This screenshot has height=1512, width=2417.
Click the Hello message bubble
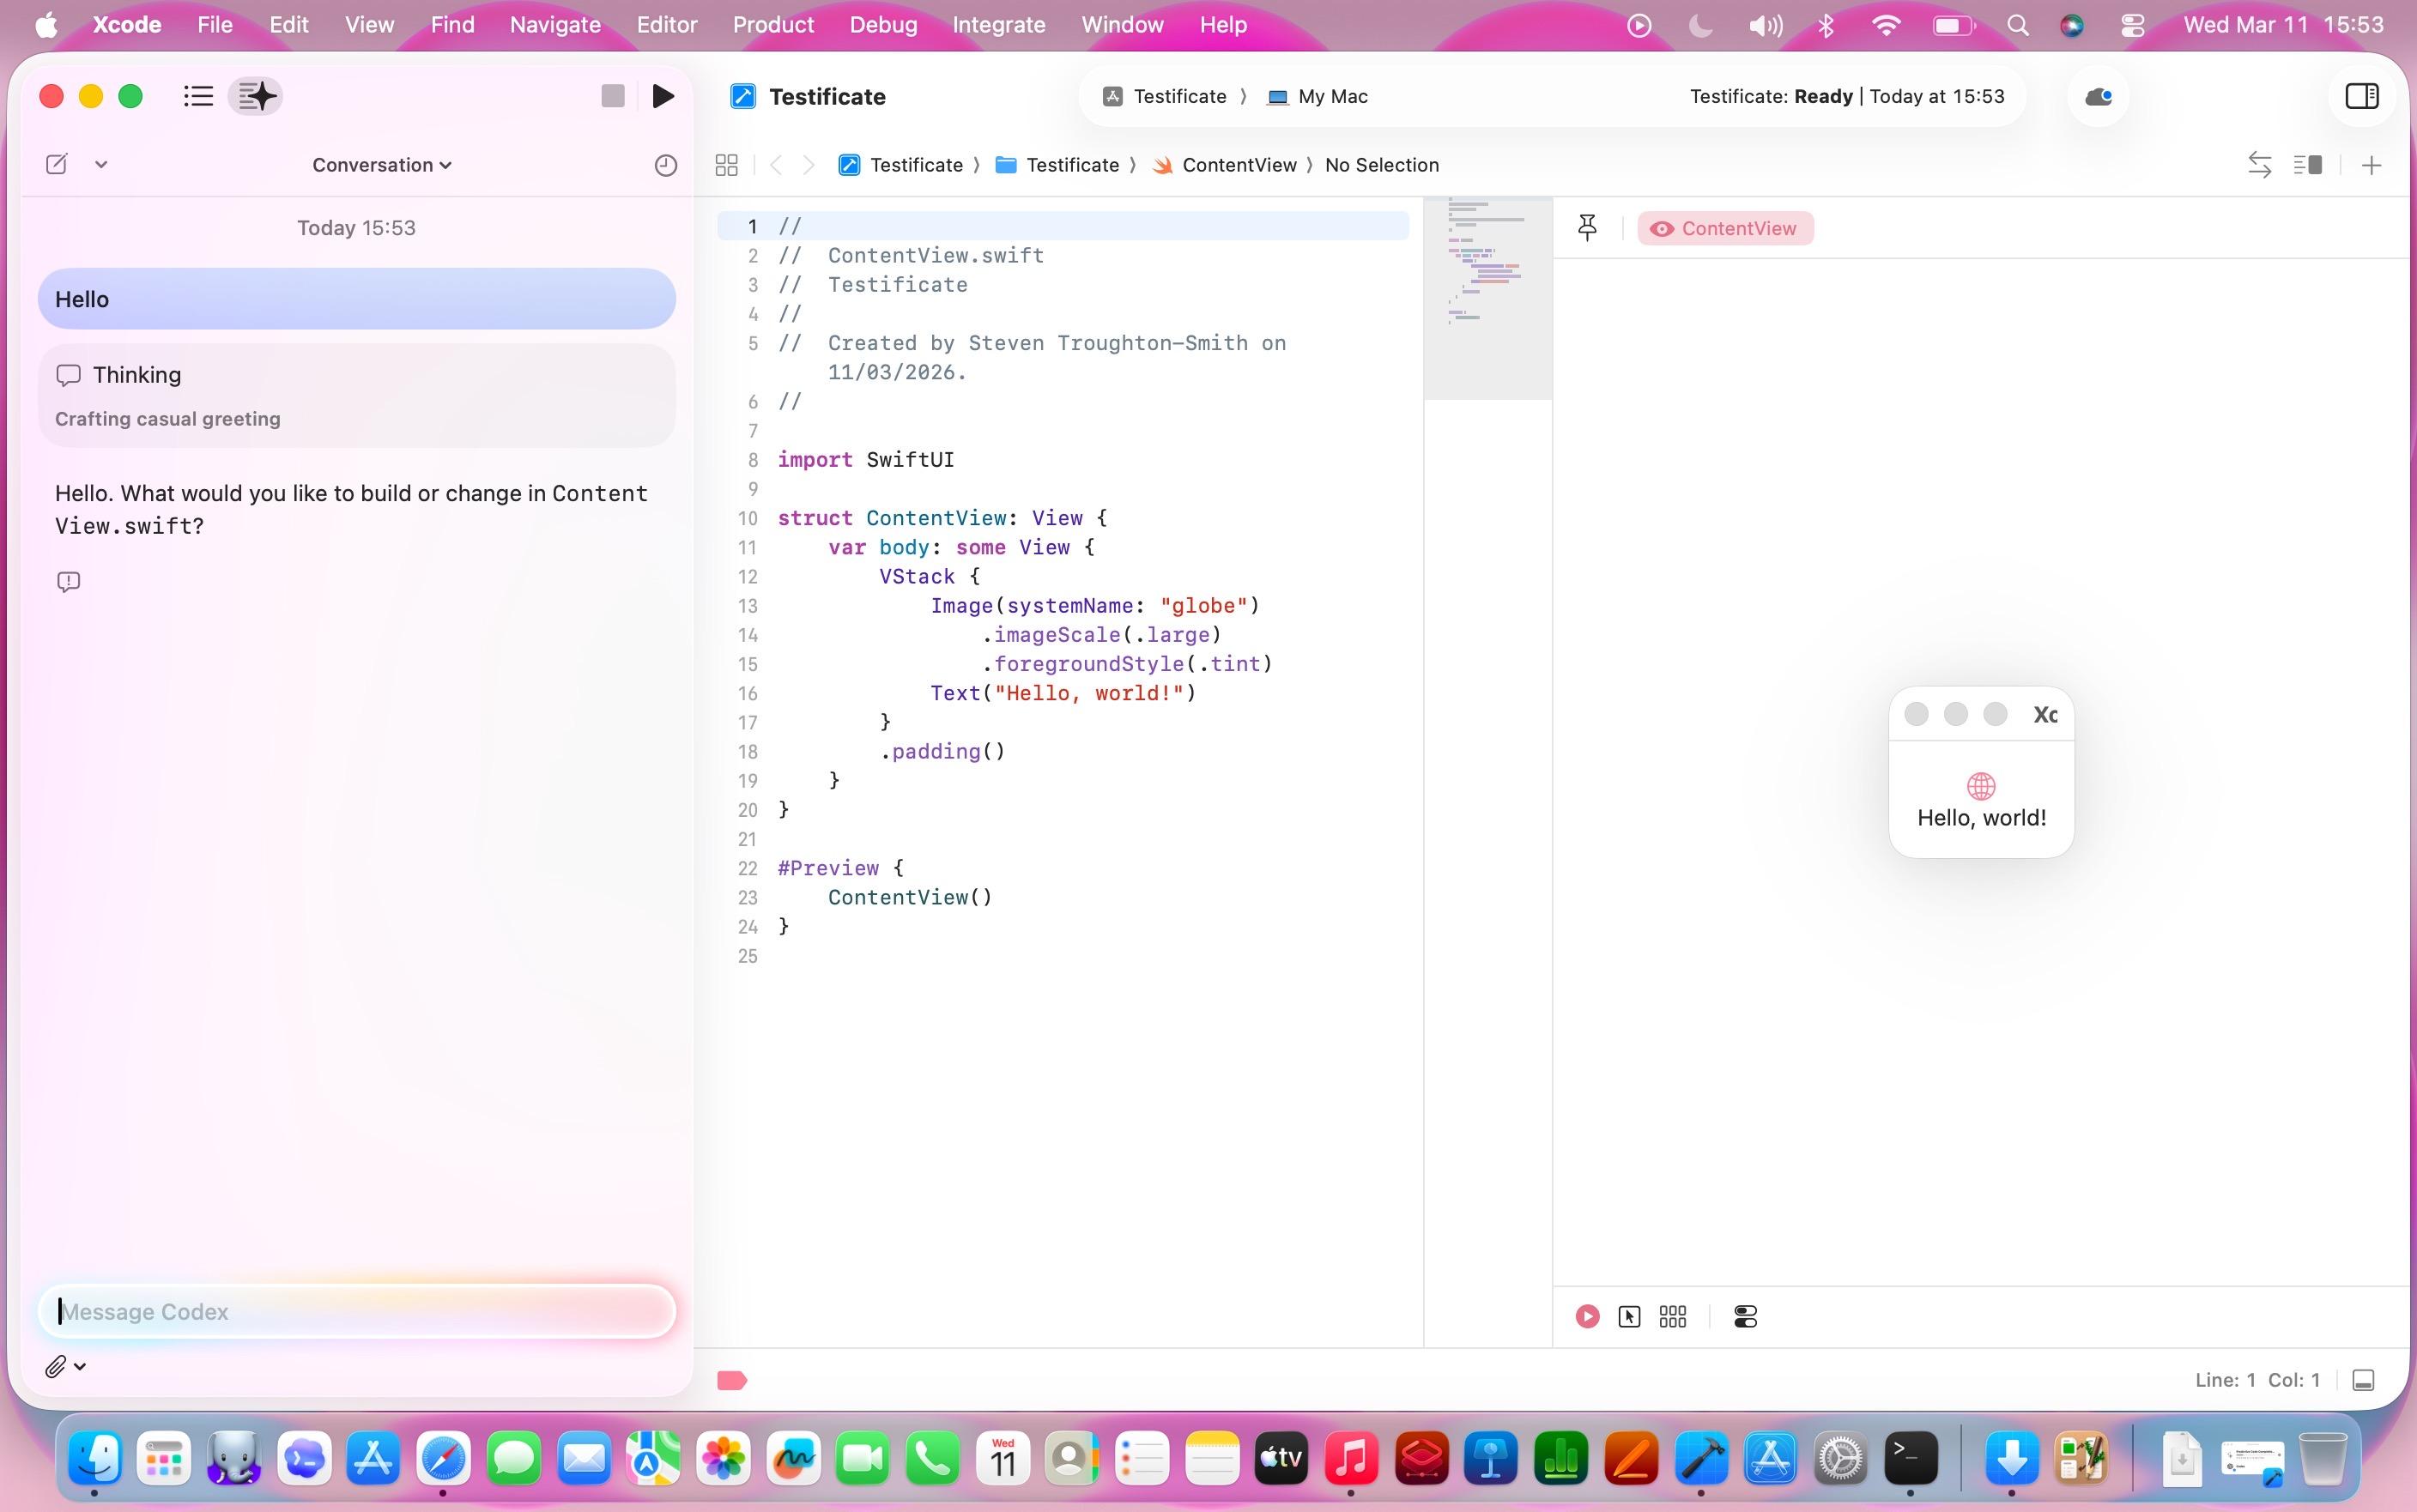tap(357, 299)
